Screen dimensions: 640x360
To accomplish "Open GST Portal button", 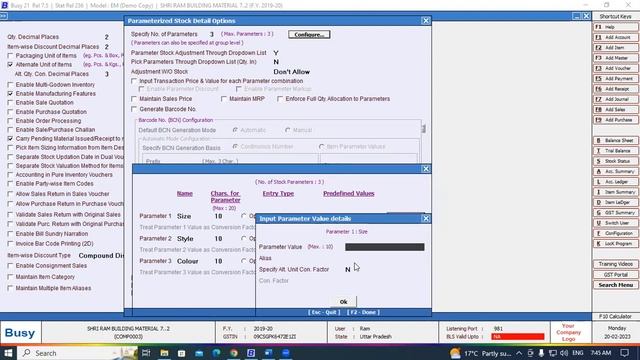I will [x=616, y=275].
